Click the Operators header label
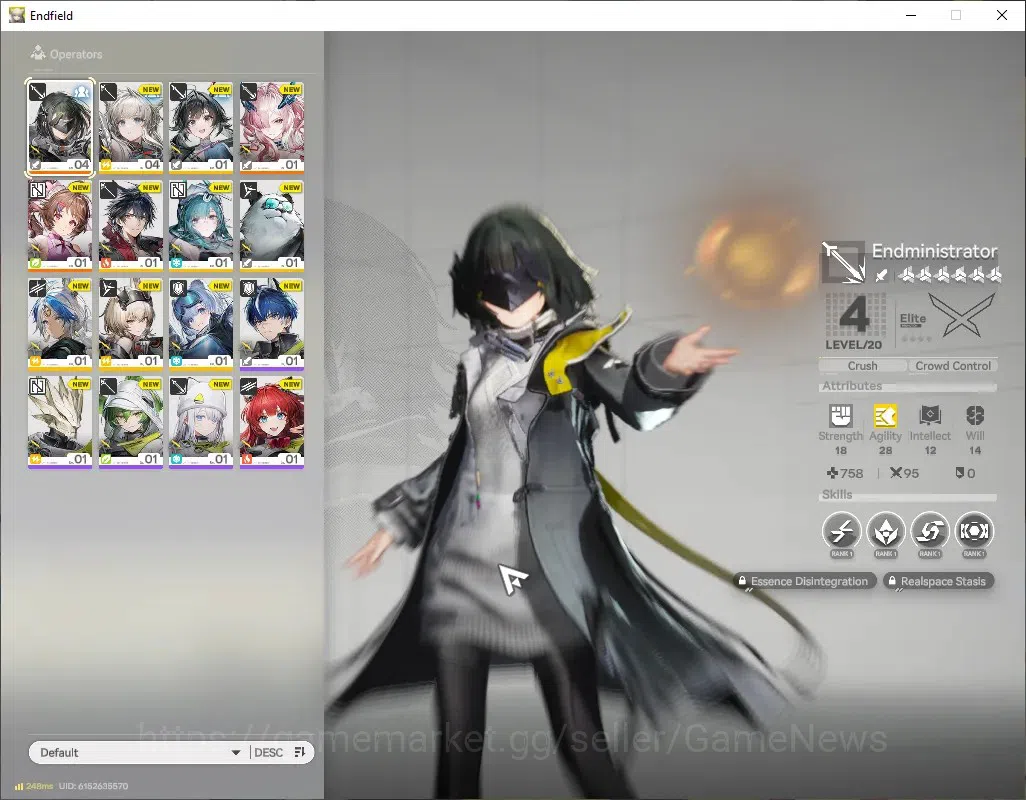Viewport: 1026px width, 800px height. tap(76, 54)
